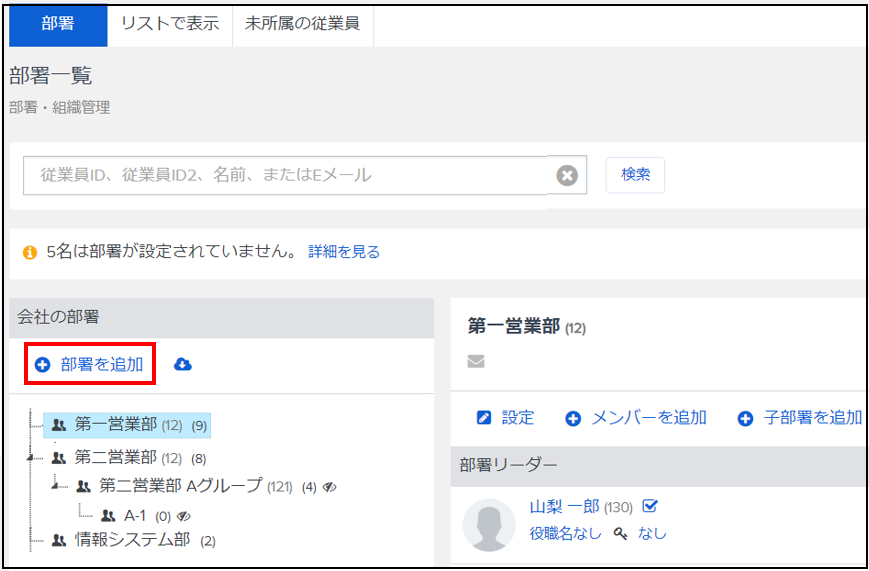Open the 未所属の従業員 tab
The image size is (869, 571).
tap(303, 24)
